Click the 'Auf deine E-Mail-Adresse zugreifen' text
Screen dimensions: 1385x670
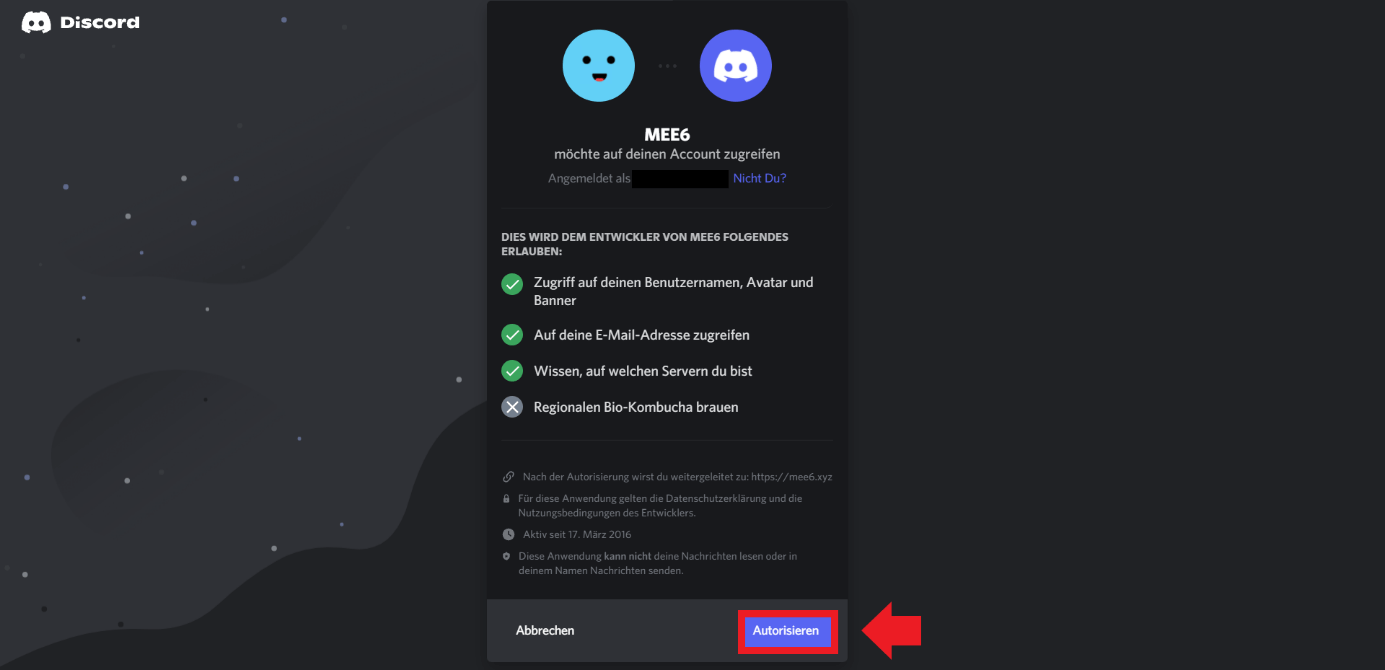click(x=642, y=335)
